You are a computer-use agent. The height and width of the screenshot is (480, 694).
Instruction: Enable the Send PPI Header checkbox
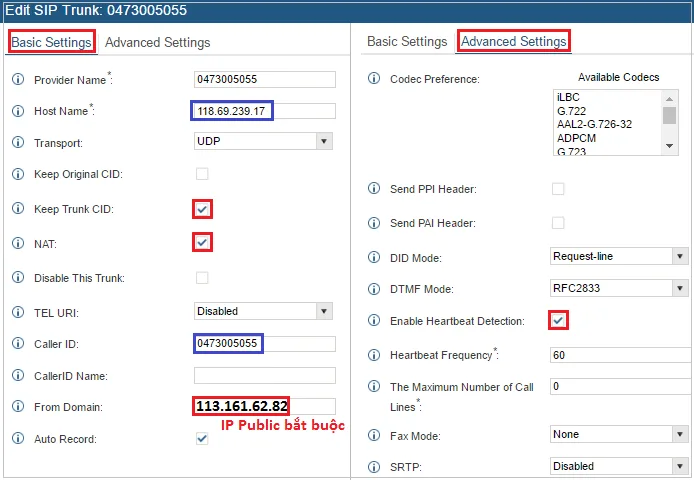(x=558, y=189)
